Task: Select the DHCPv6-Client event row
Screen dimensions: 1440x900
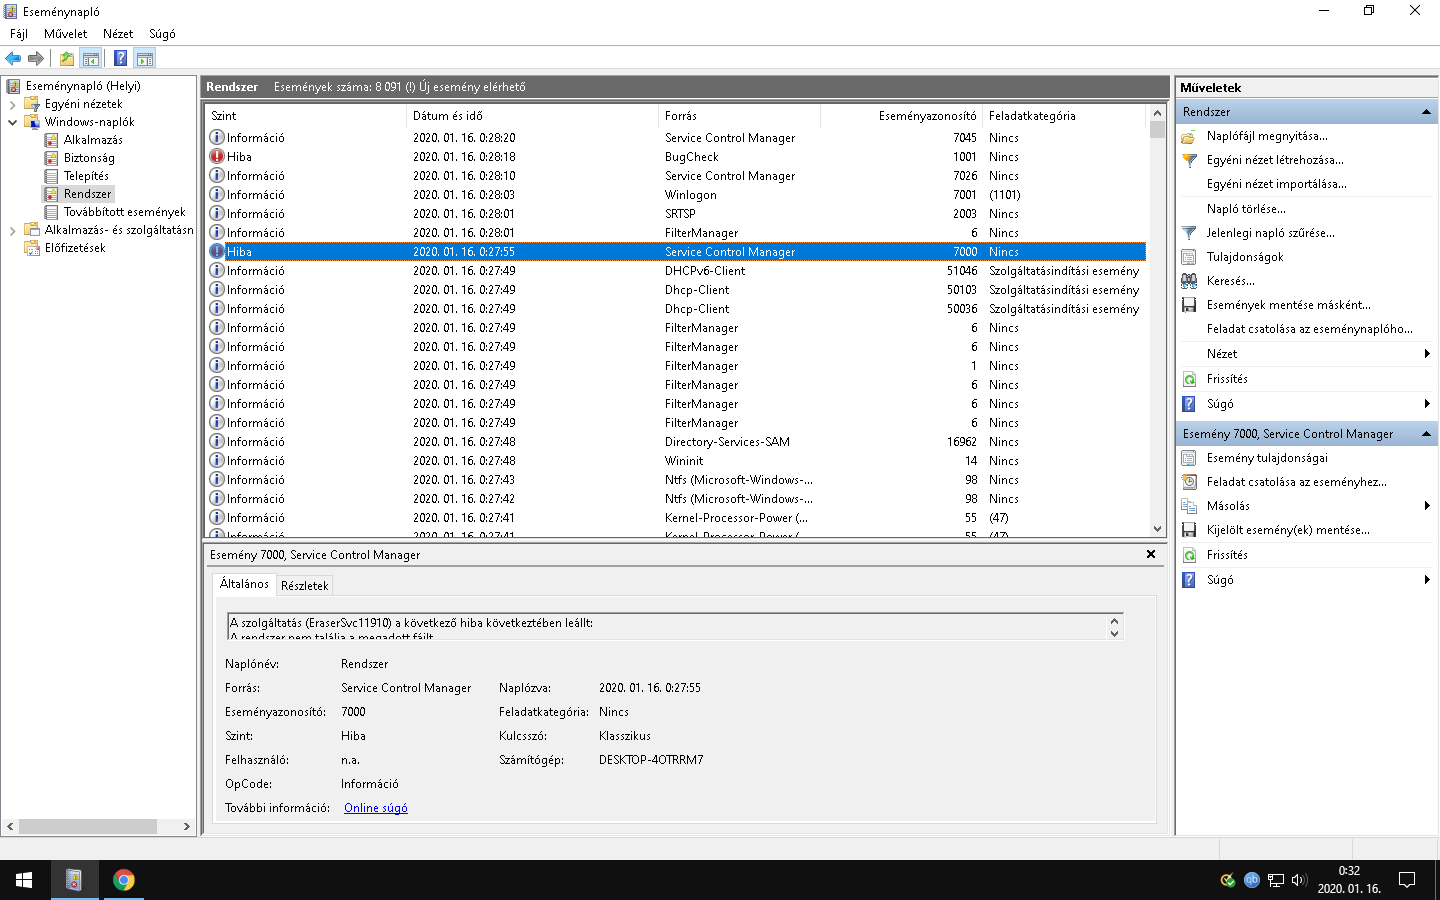Action: 676,271
